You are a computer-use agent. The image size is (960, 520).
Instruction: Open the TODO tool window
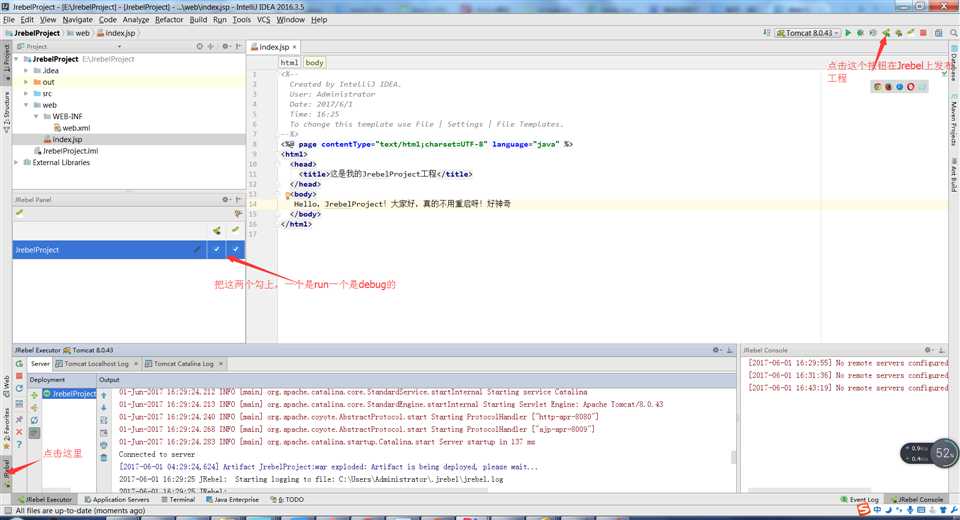pos(287,500)
